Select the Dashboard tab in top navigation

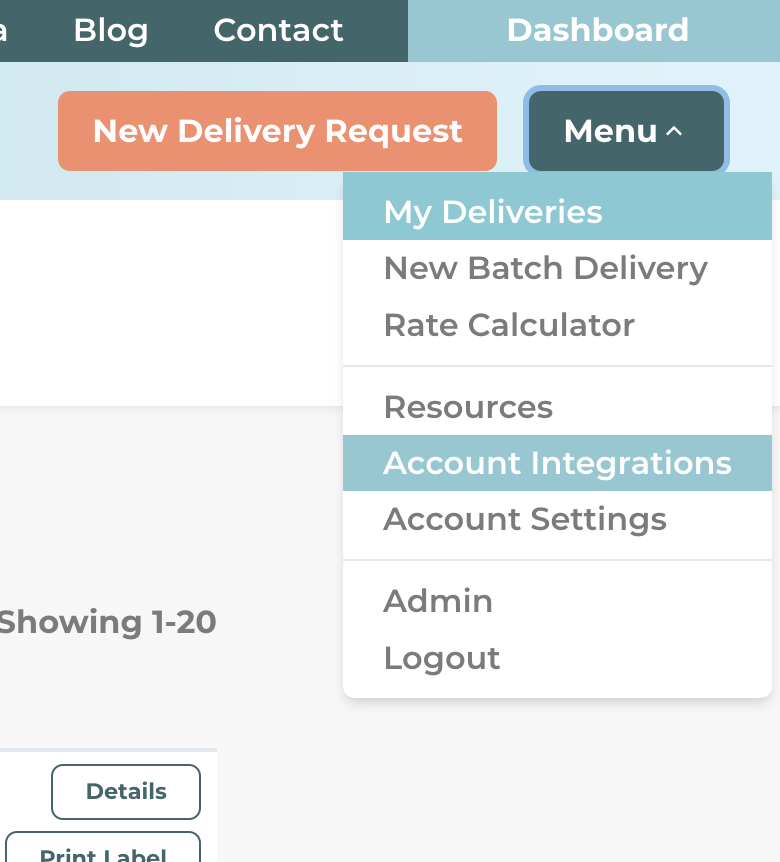tap(597, 30)
